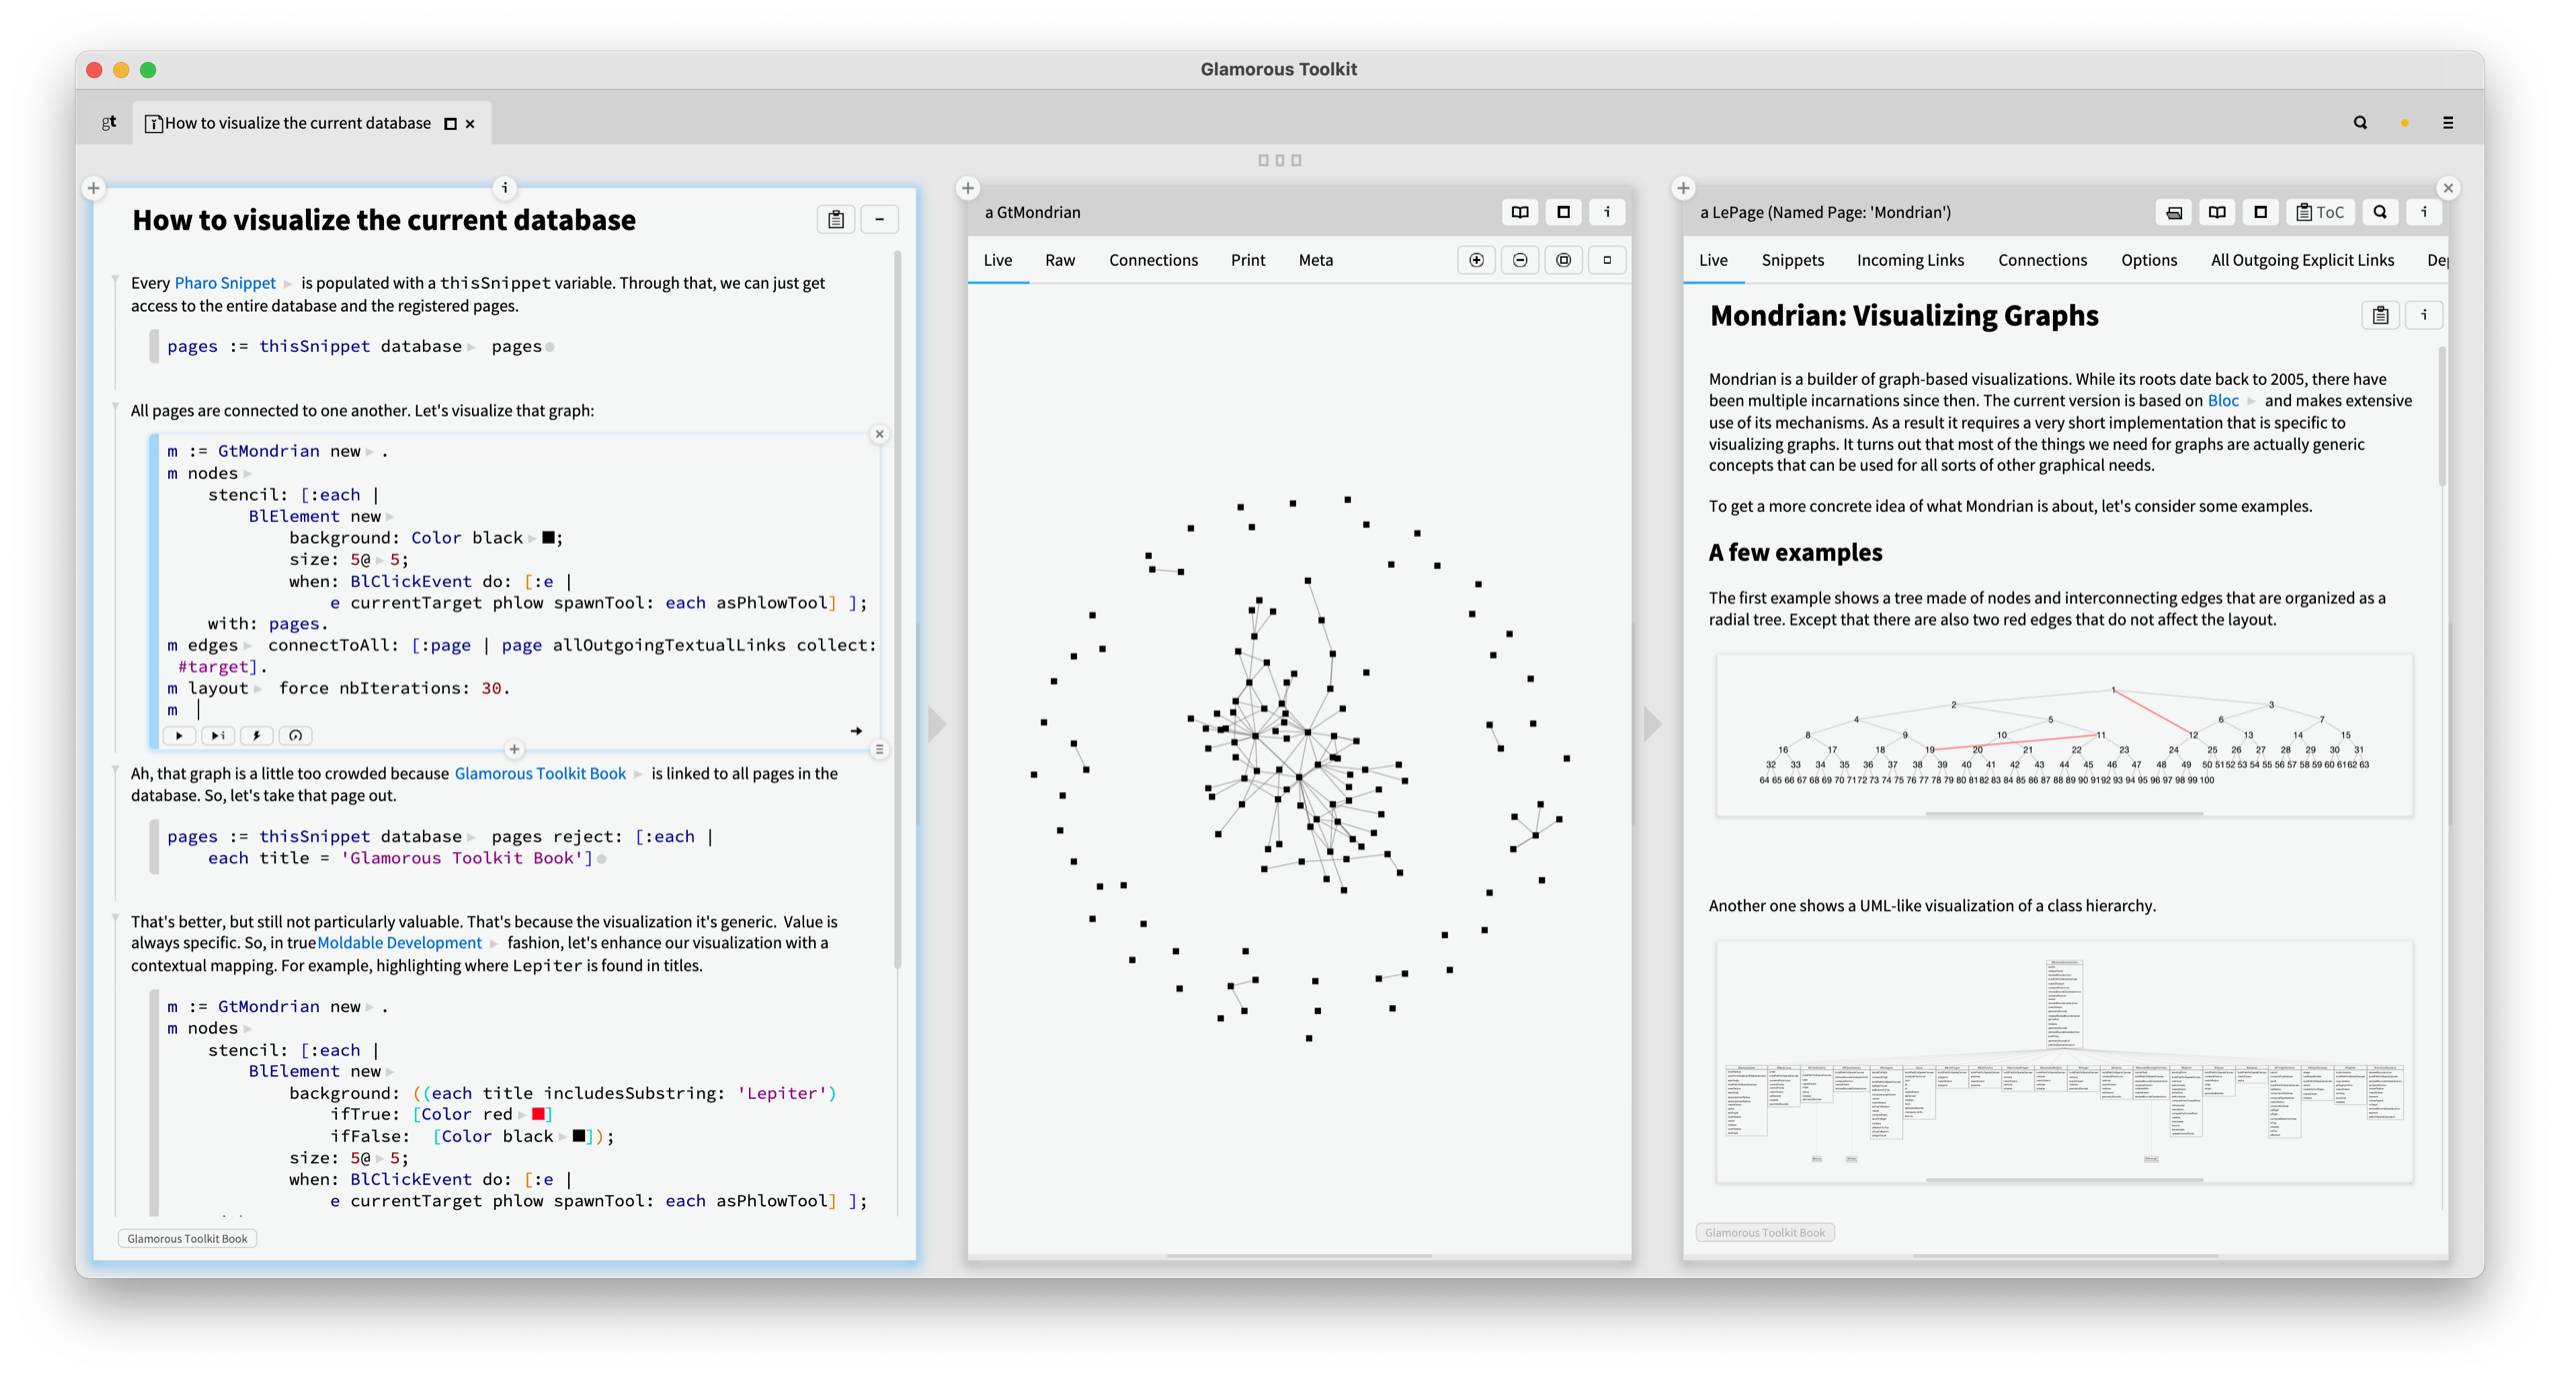Open the Moldable Development link
2560x1378 pixels.
pyautogui.click(x=399, y=943)
